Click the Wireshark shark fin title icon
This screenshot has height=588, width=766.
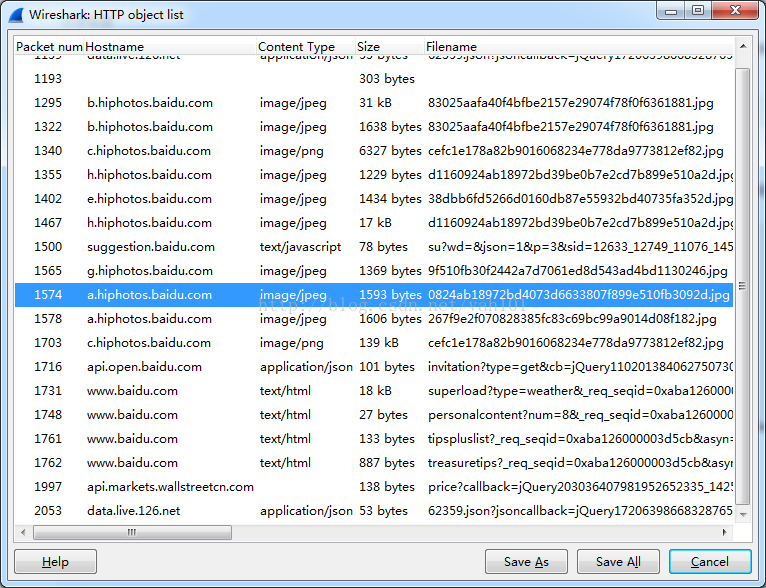16,15
